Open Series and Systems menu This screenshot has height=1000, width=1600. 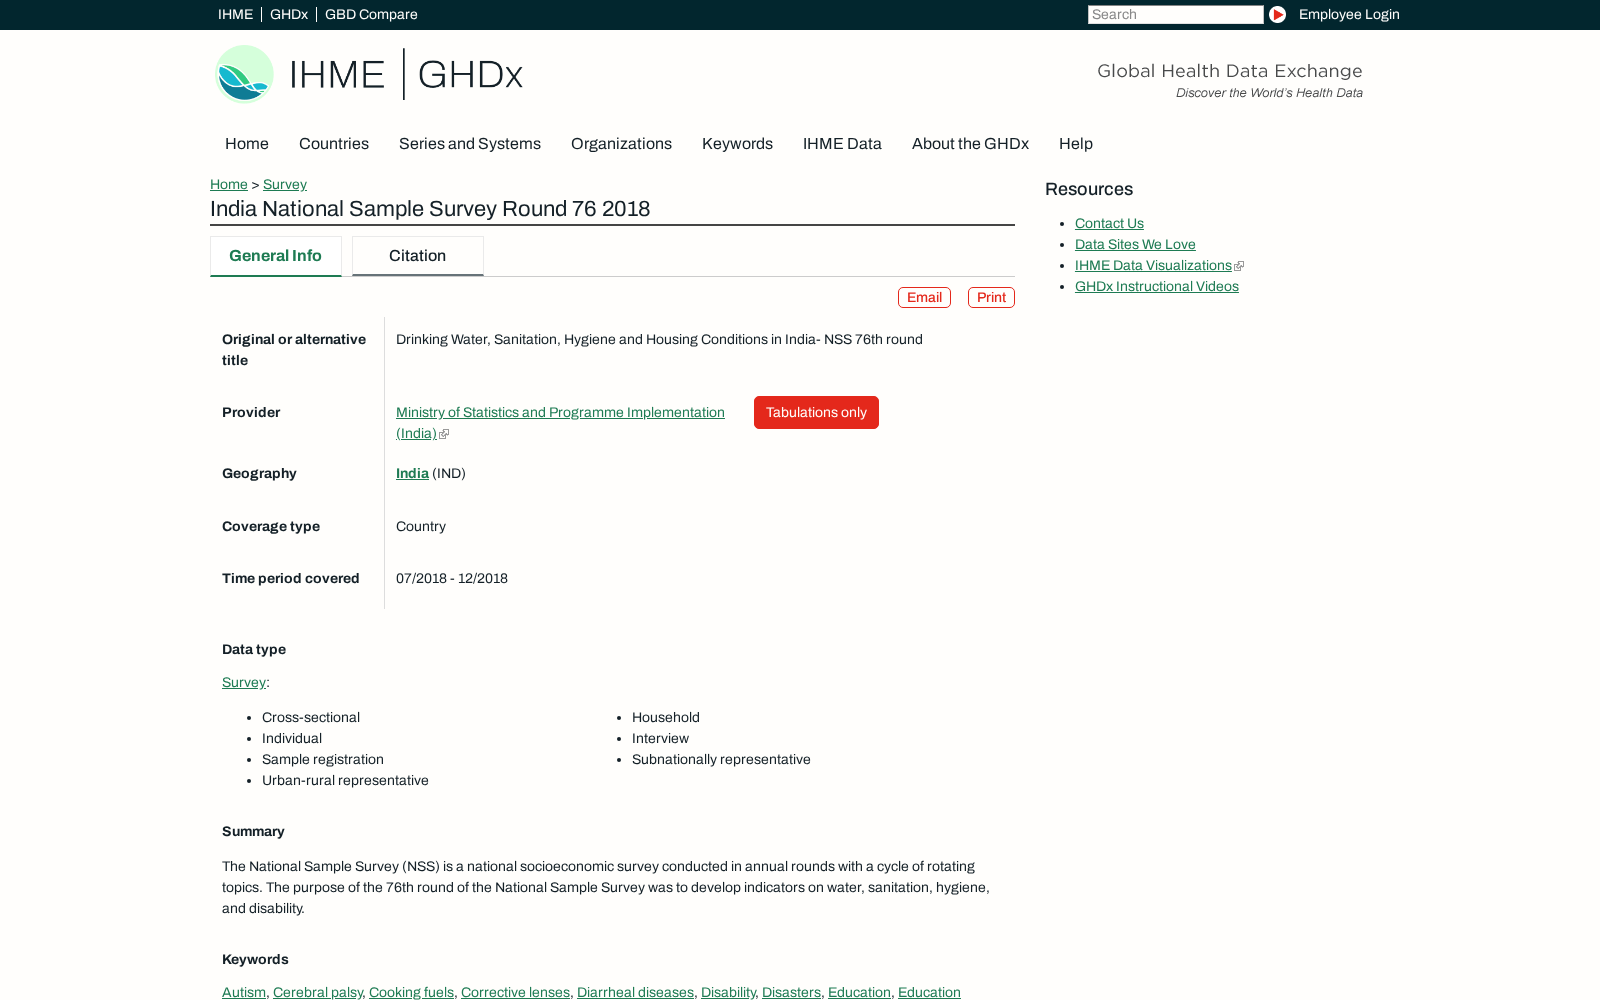[x=470, y=144]
